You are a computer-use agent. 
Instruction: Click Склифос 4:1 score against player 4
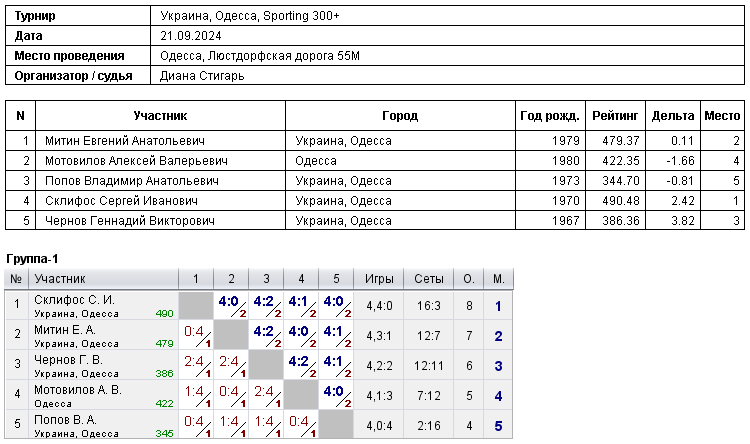298,301
